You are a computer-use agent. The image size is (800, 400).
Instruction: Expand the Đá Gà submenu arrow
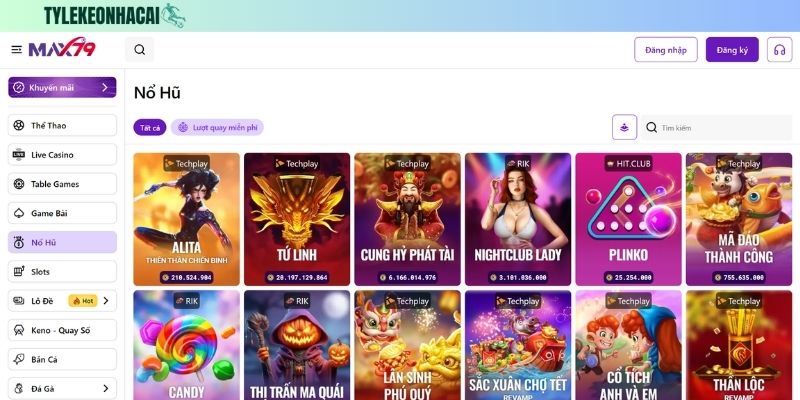[106, 388]
